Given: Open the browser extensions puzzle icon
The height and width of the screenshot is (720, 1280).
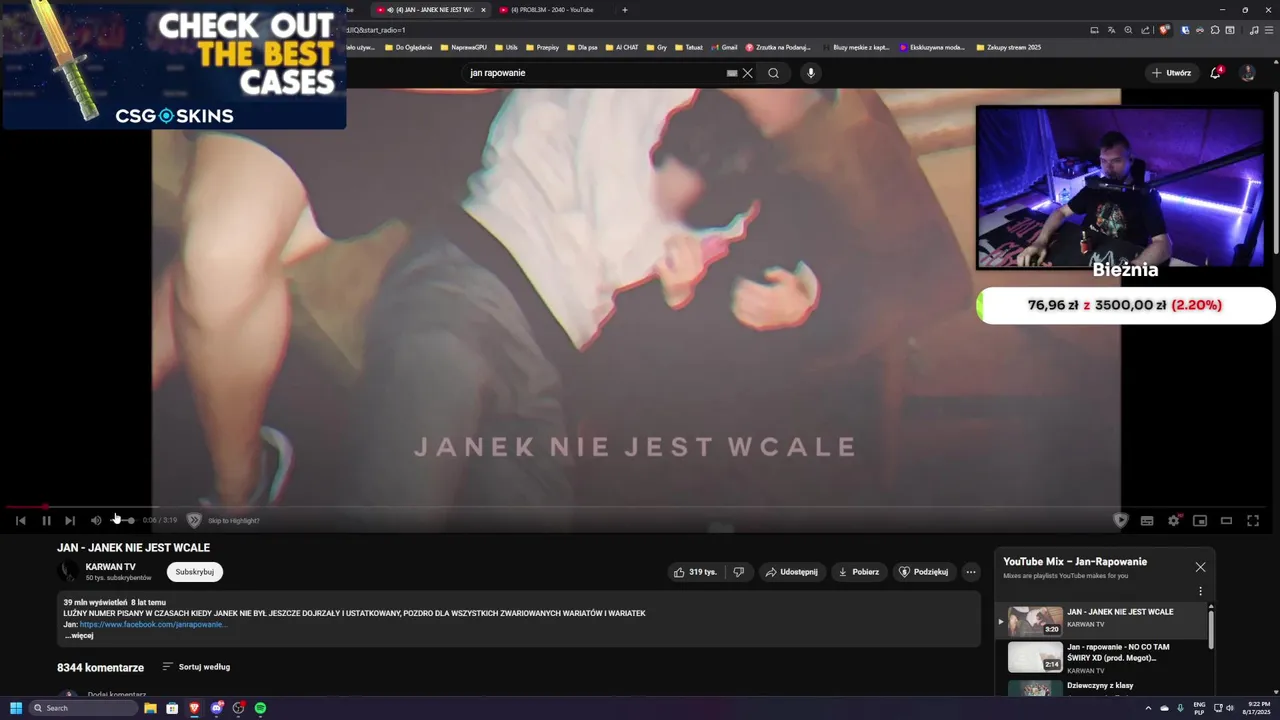Looking at the screenshot, I should [1215, 30].
